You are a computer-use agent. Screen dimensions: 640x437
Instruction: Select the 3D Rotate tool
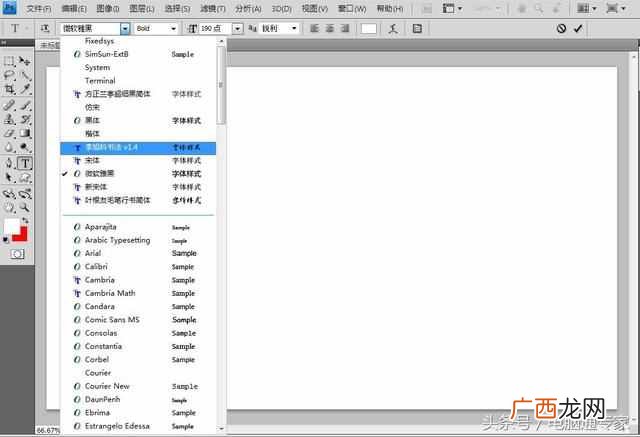(9, 194)
